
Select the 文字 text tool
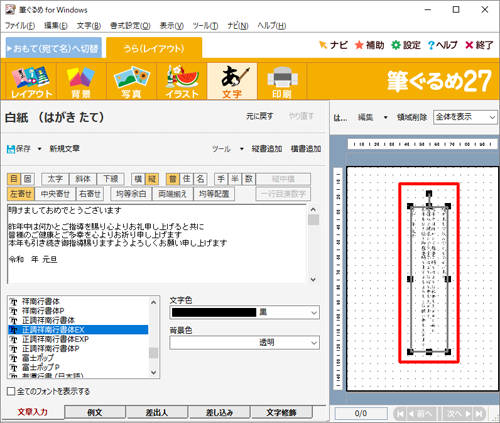(232, 82)
